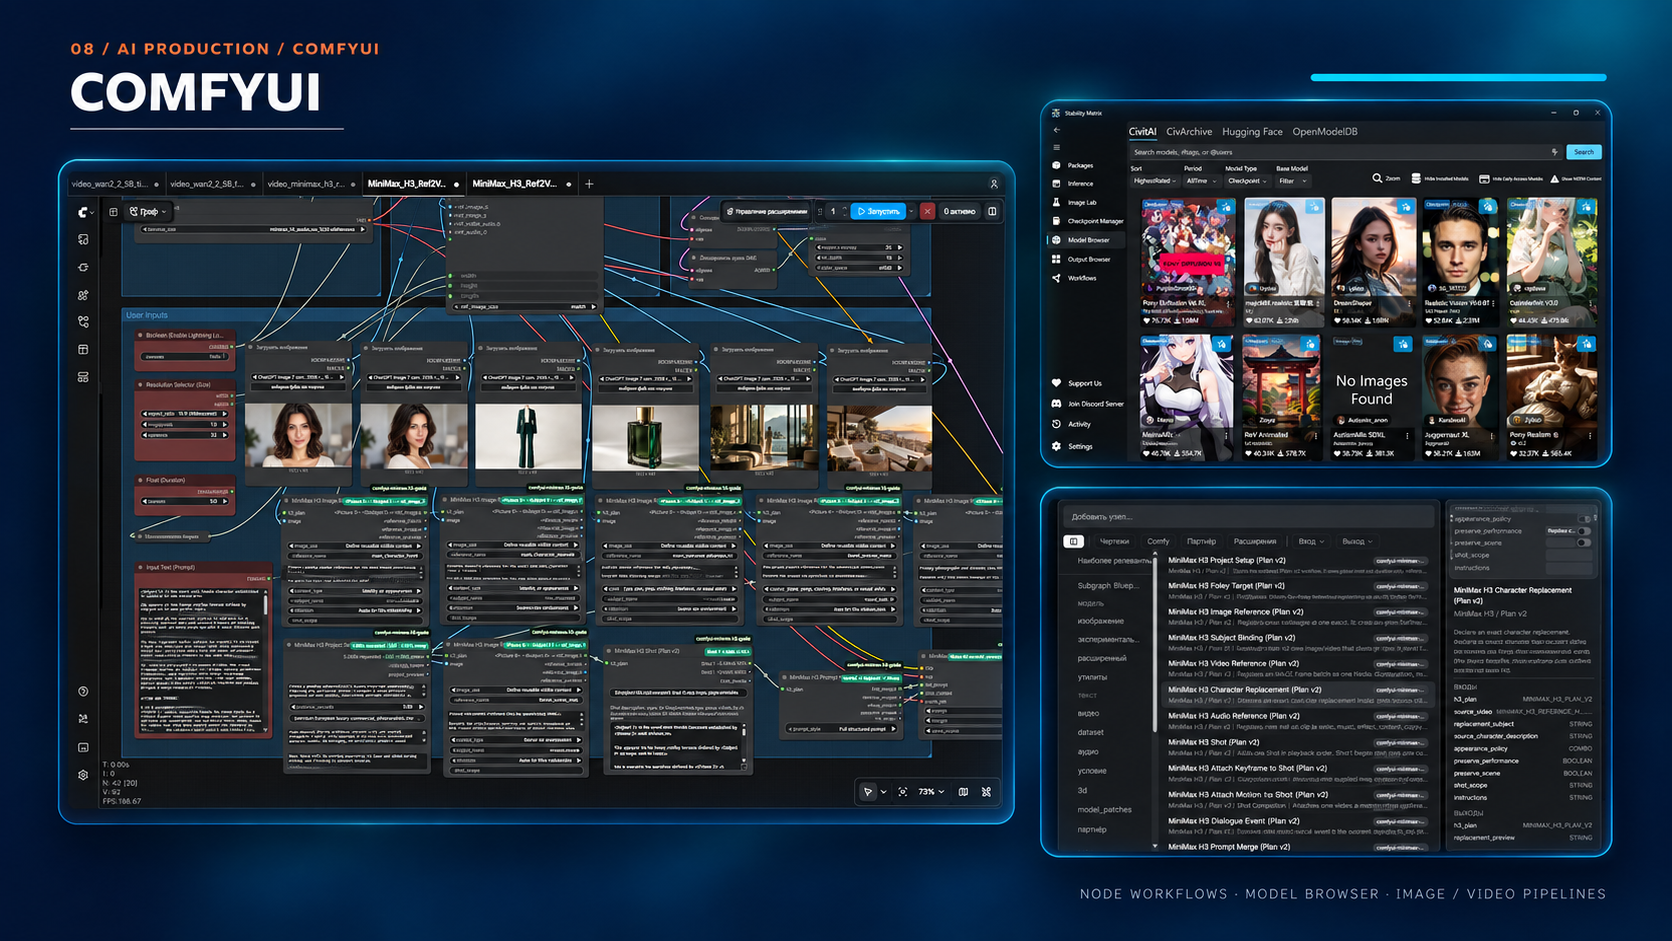Toggle Show NSFW Content option
The width and height of the screenshot is (1672, 941).
[1576, 178]
